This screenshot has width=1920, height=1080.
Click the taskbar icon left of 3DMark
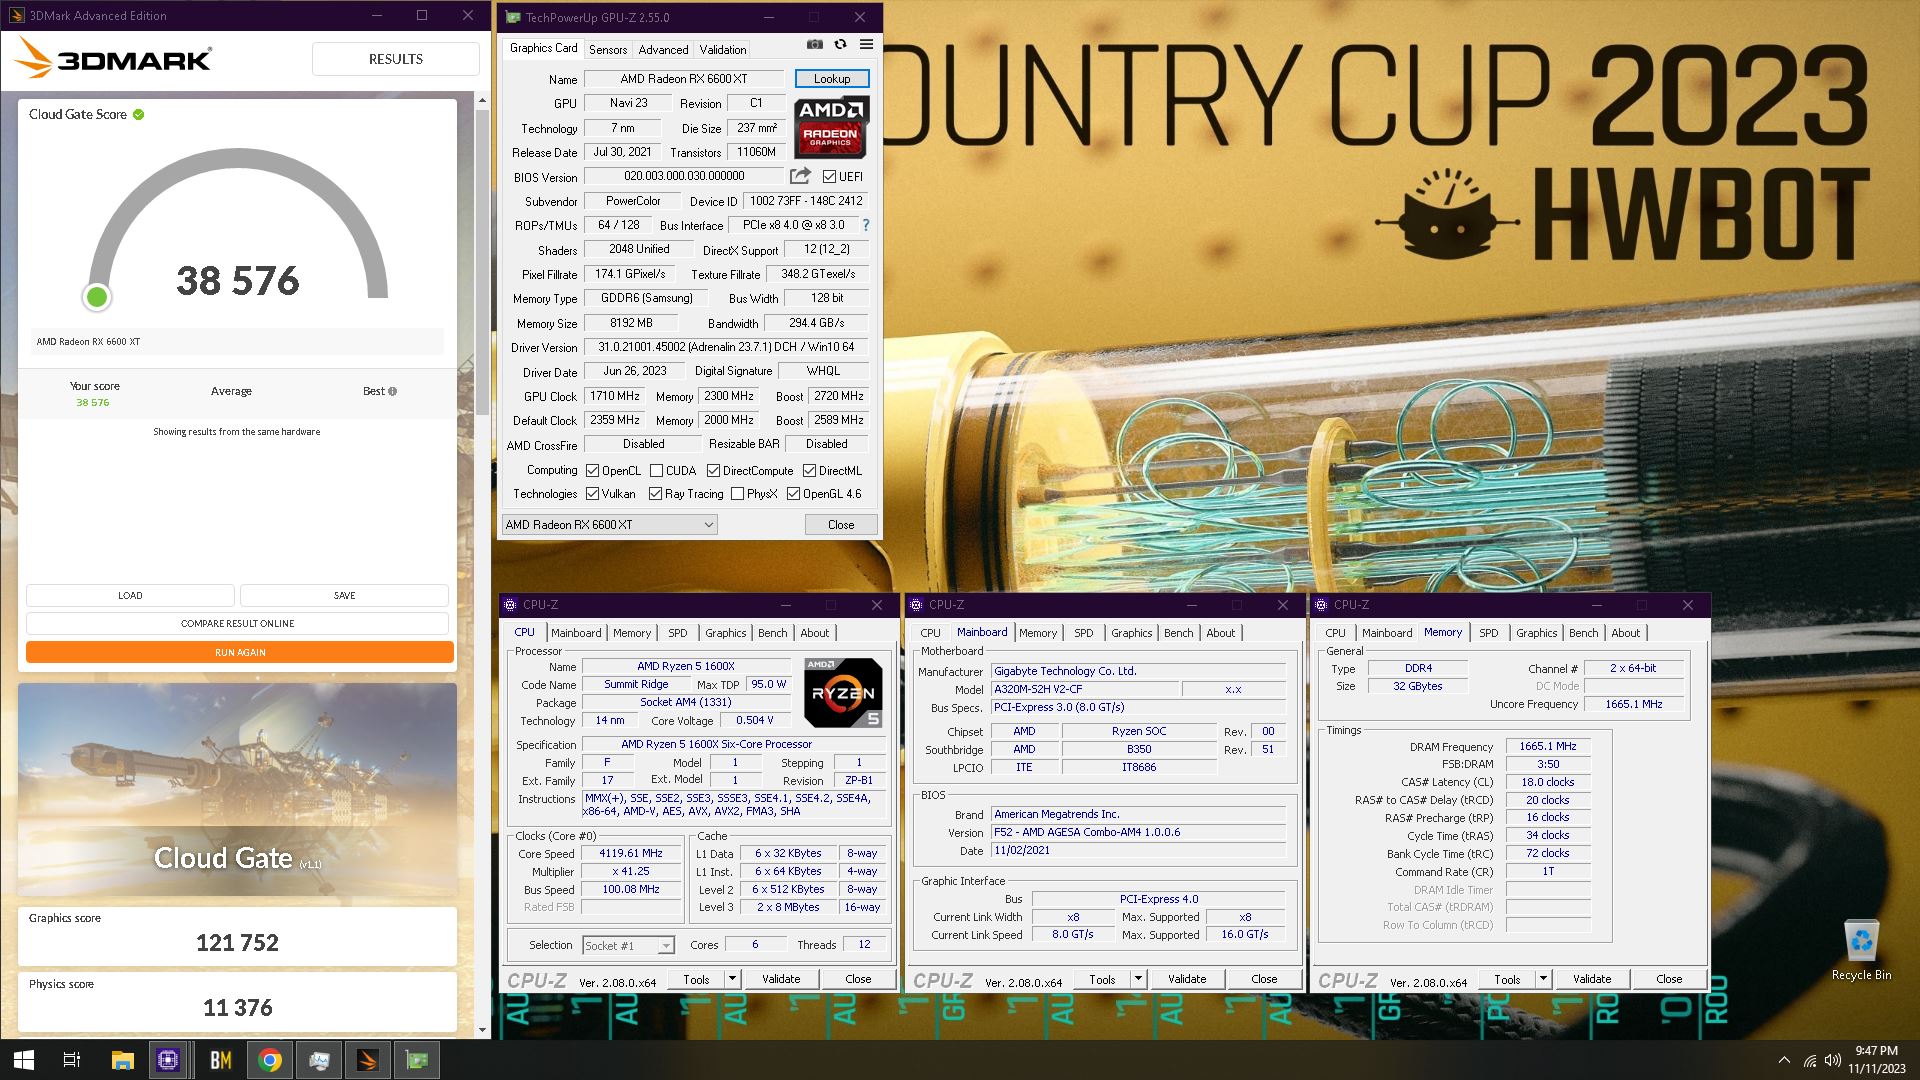318,1060
